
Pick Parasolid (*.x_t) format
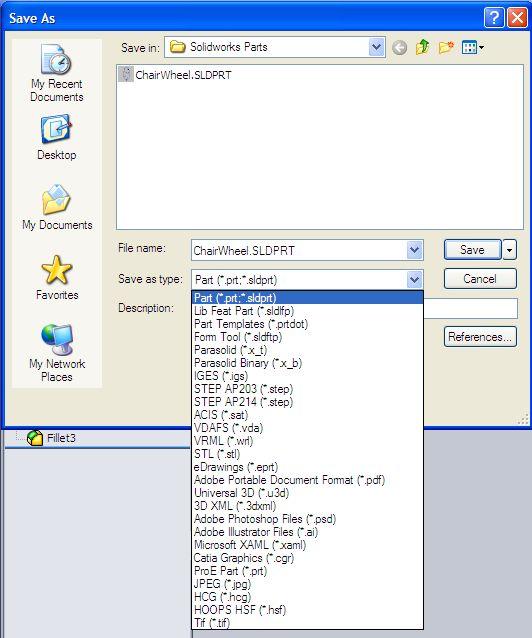(x=307, y=350)
